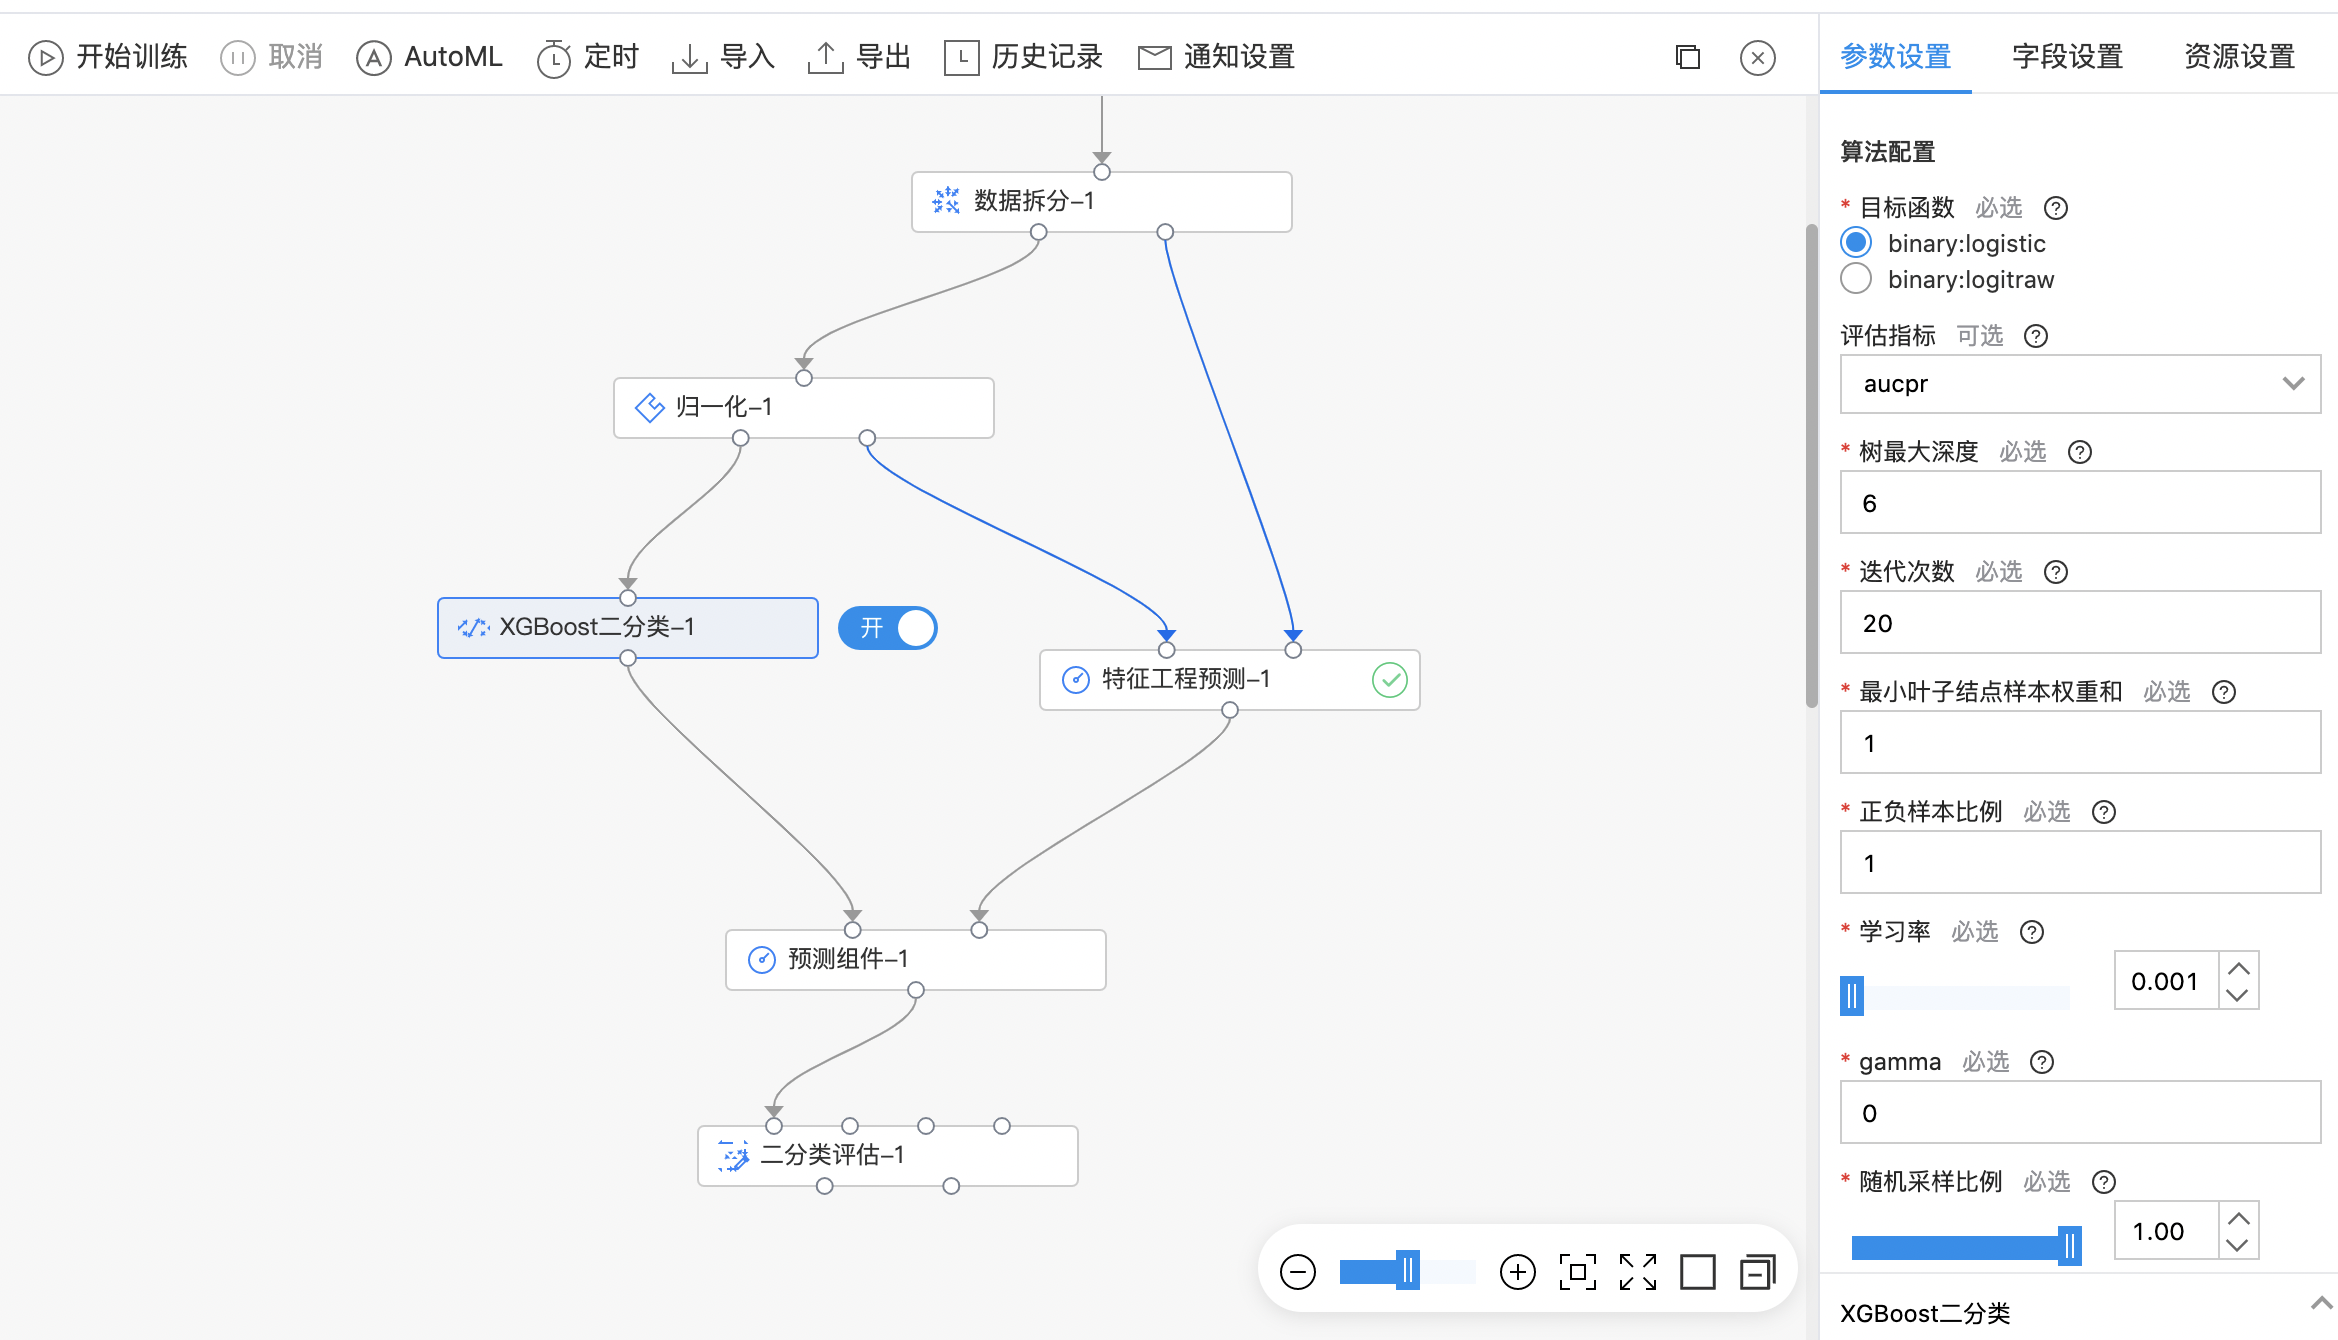Click the 特征工程预测-1 node icon
This screenshot has width=2338, height=1340.
pos(1076,680)
